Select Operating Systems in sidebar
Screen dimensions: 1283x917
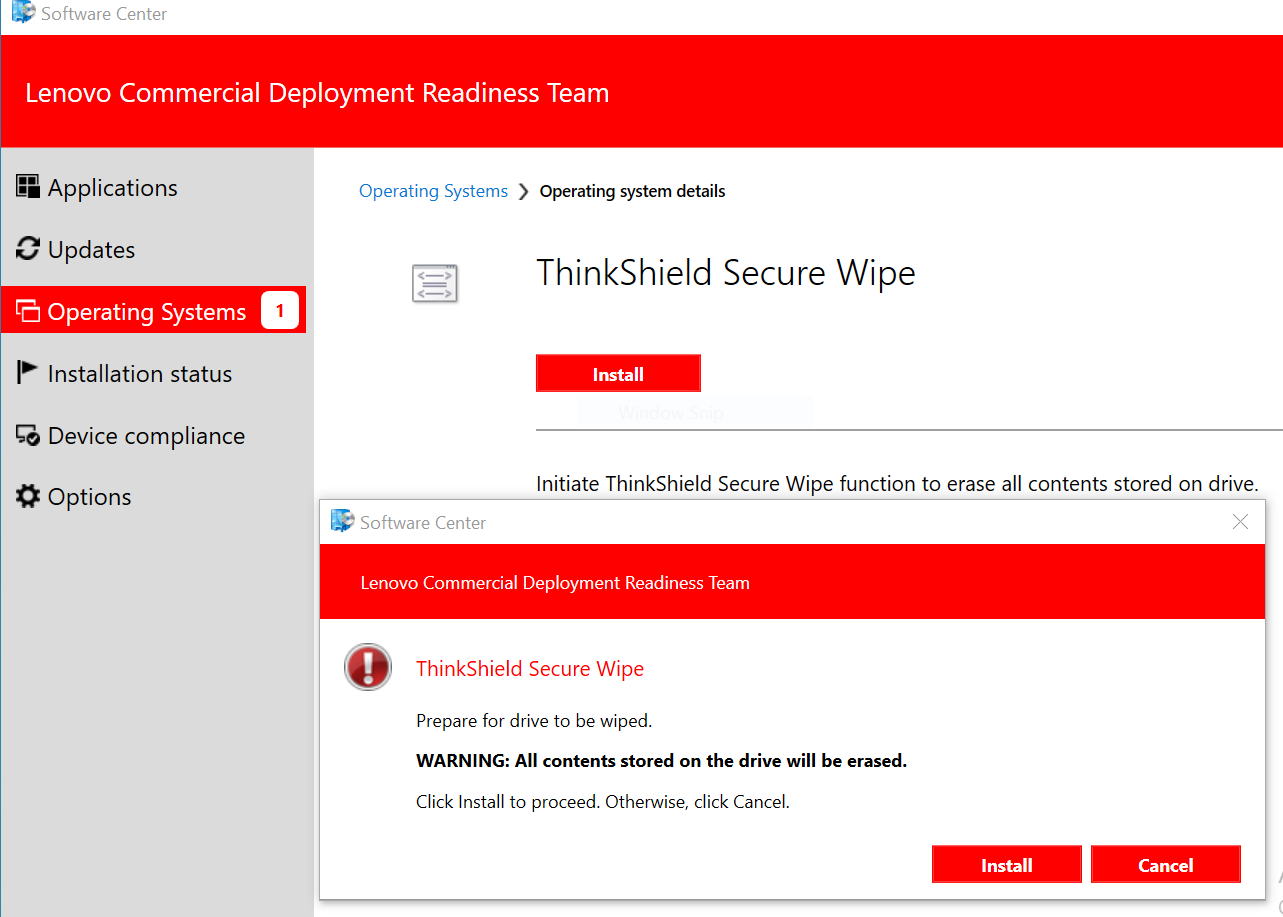154,310
